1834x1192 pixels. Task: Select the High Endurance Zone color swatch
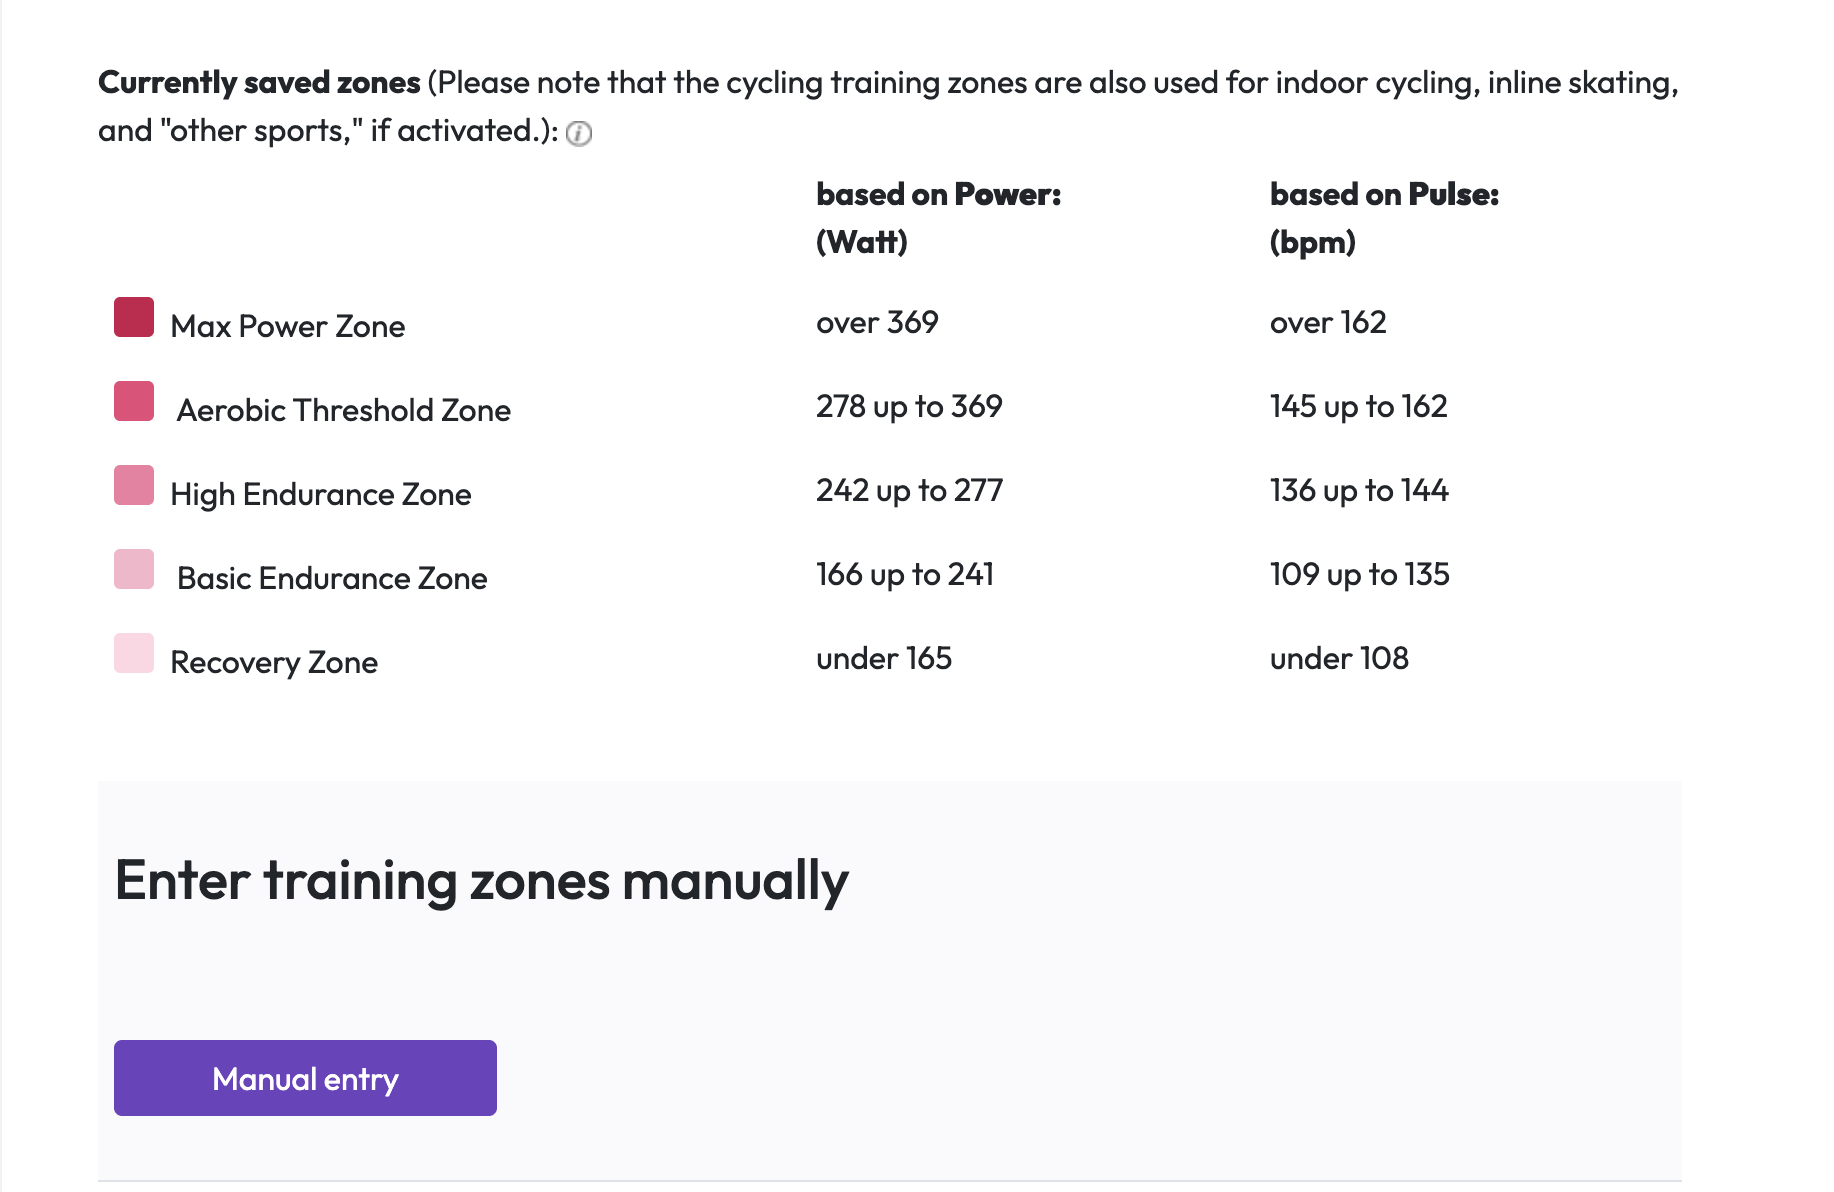point(134,485)
